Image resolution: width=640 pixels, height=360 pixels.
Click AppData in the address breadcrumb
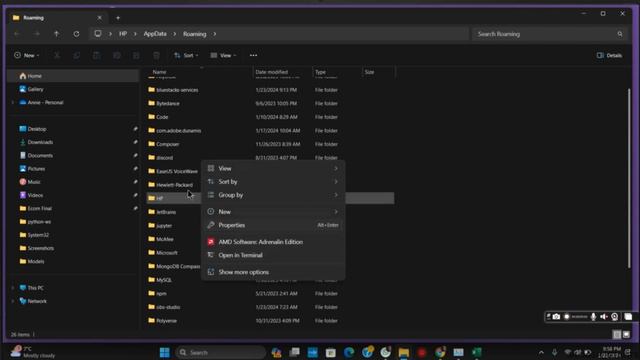155,34
